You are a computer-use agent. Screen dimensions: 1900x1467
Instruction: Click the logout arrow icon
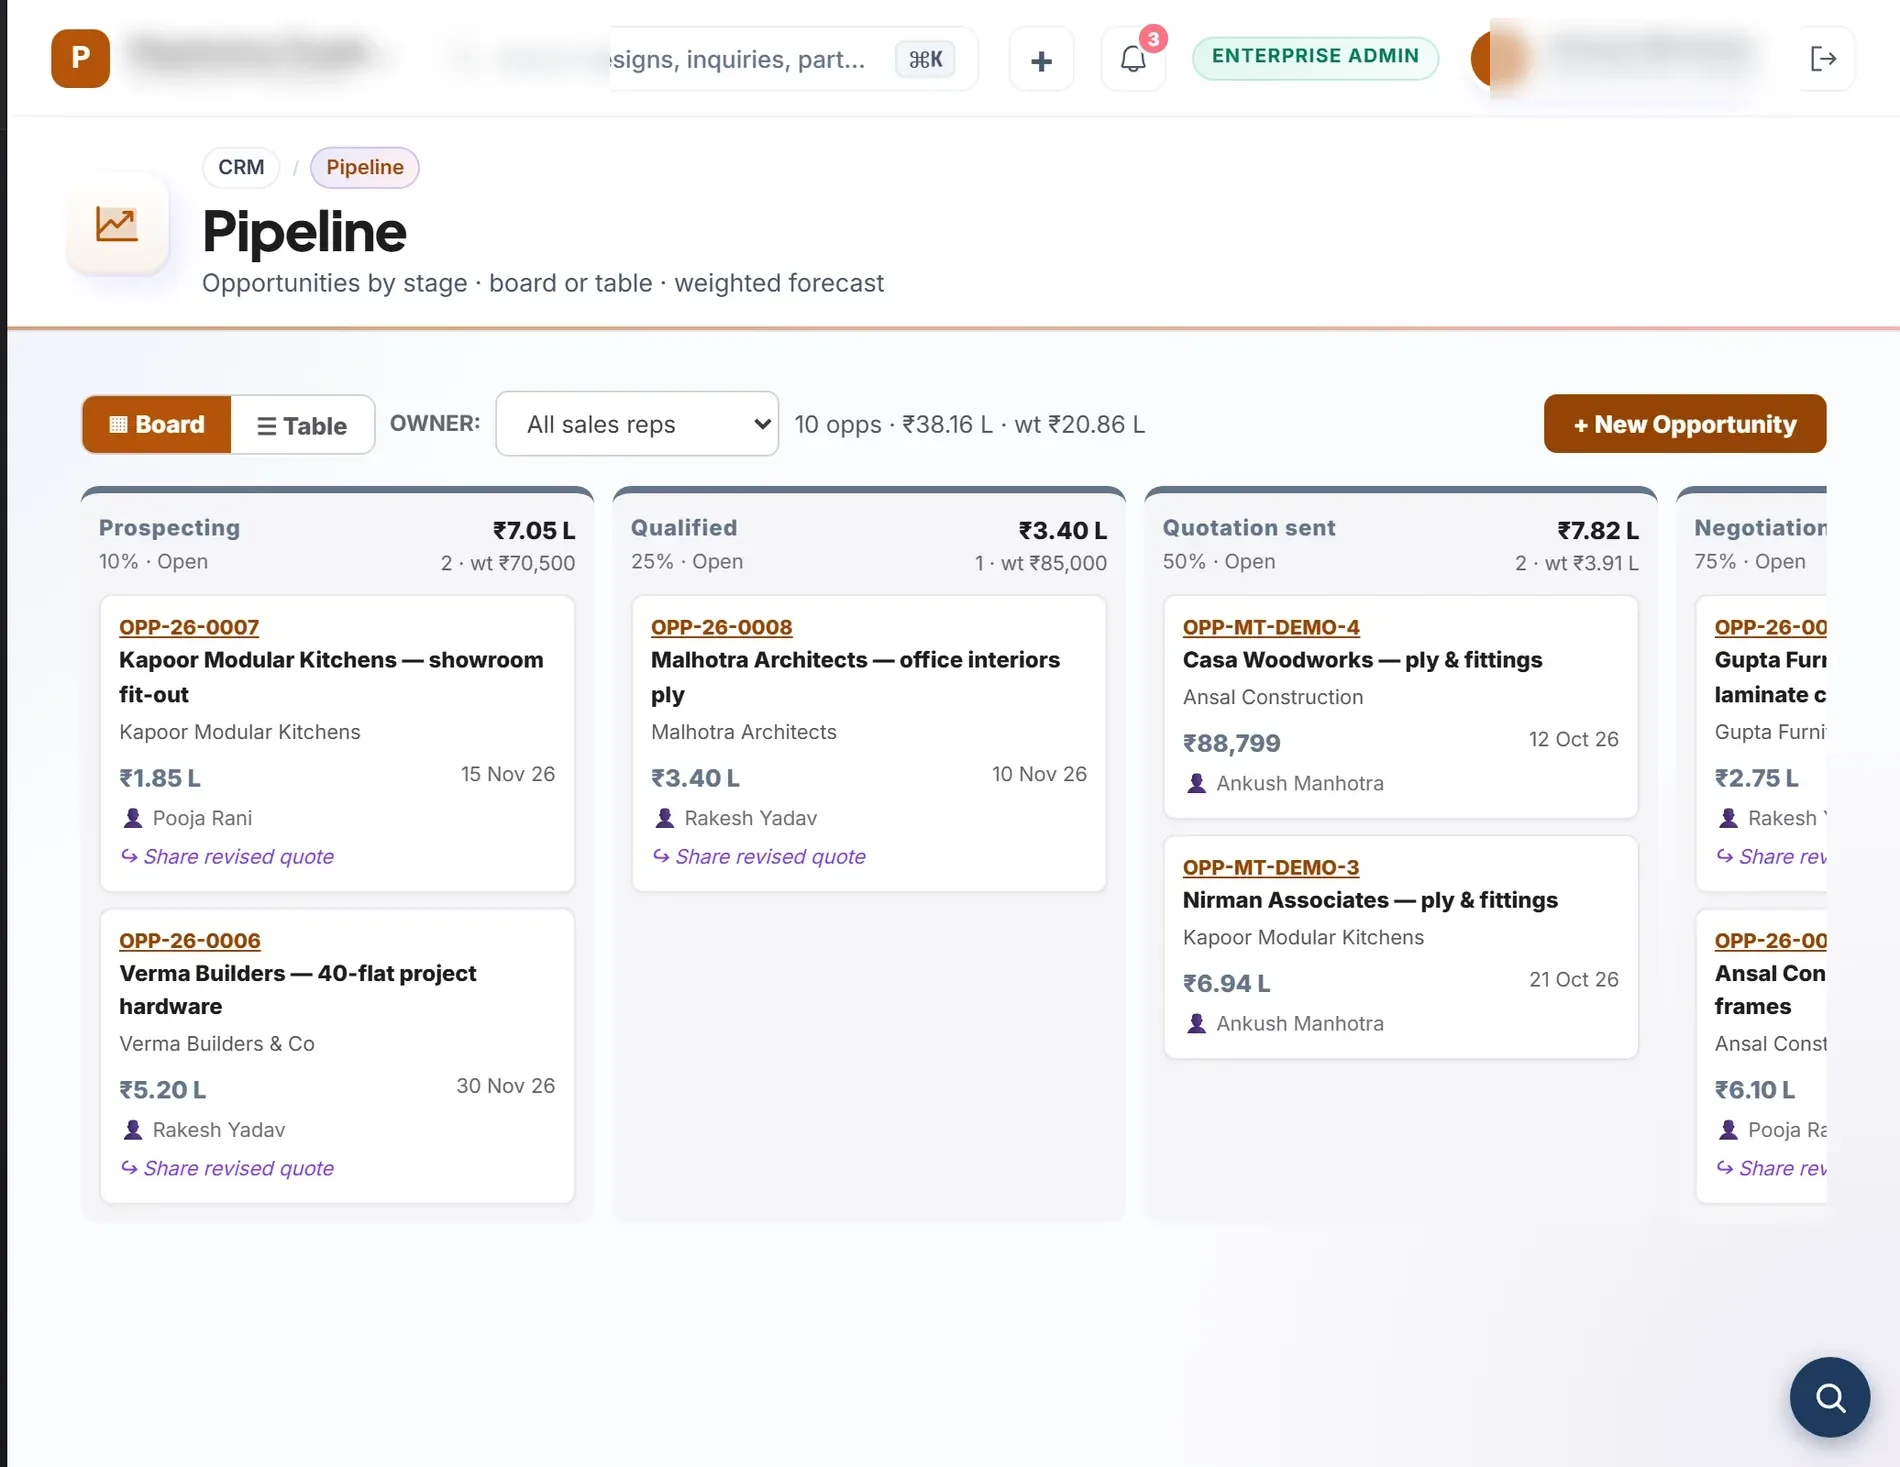(x=1824, y=59)
